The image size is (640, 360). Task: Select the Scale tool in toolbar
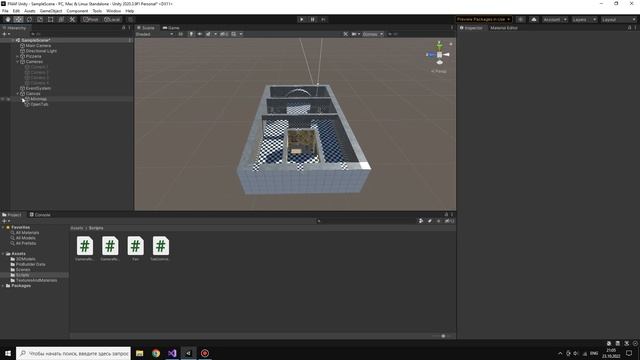(40, 19)
